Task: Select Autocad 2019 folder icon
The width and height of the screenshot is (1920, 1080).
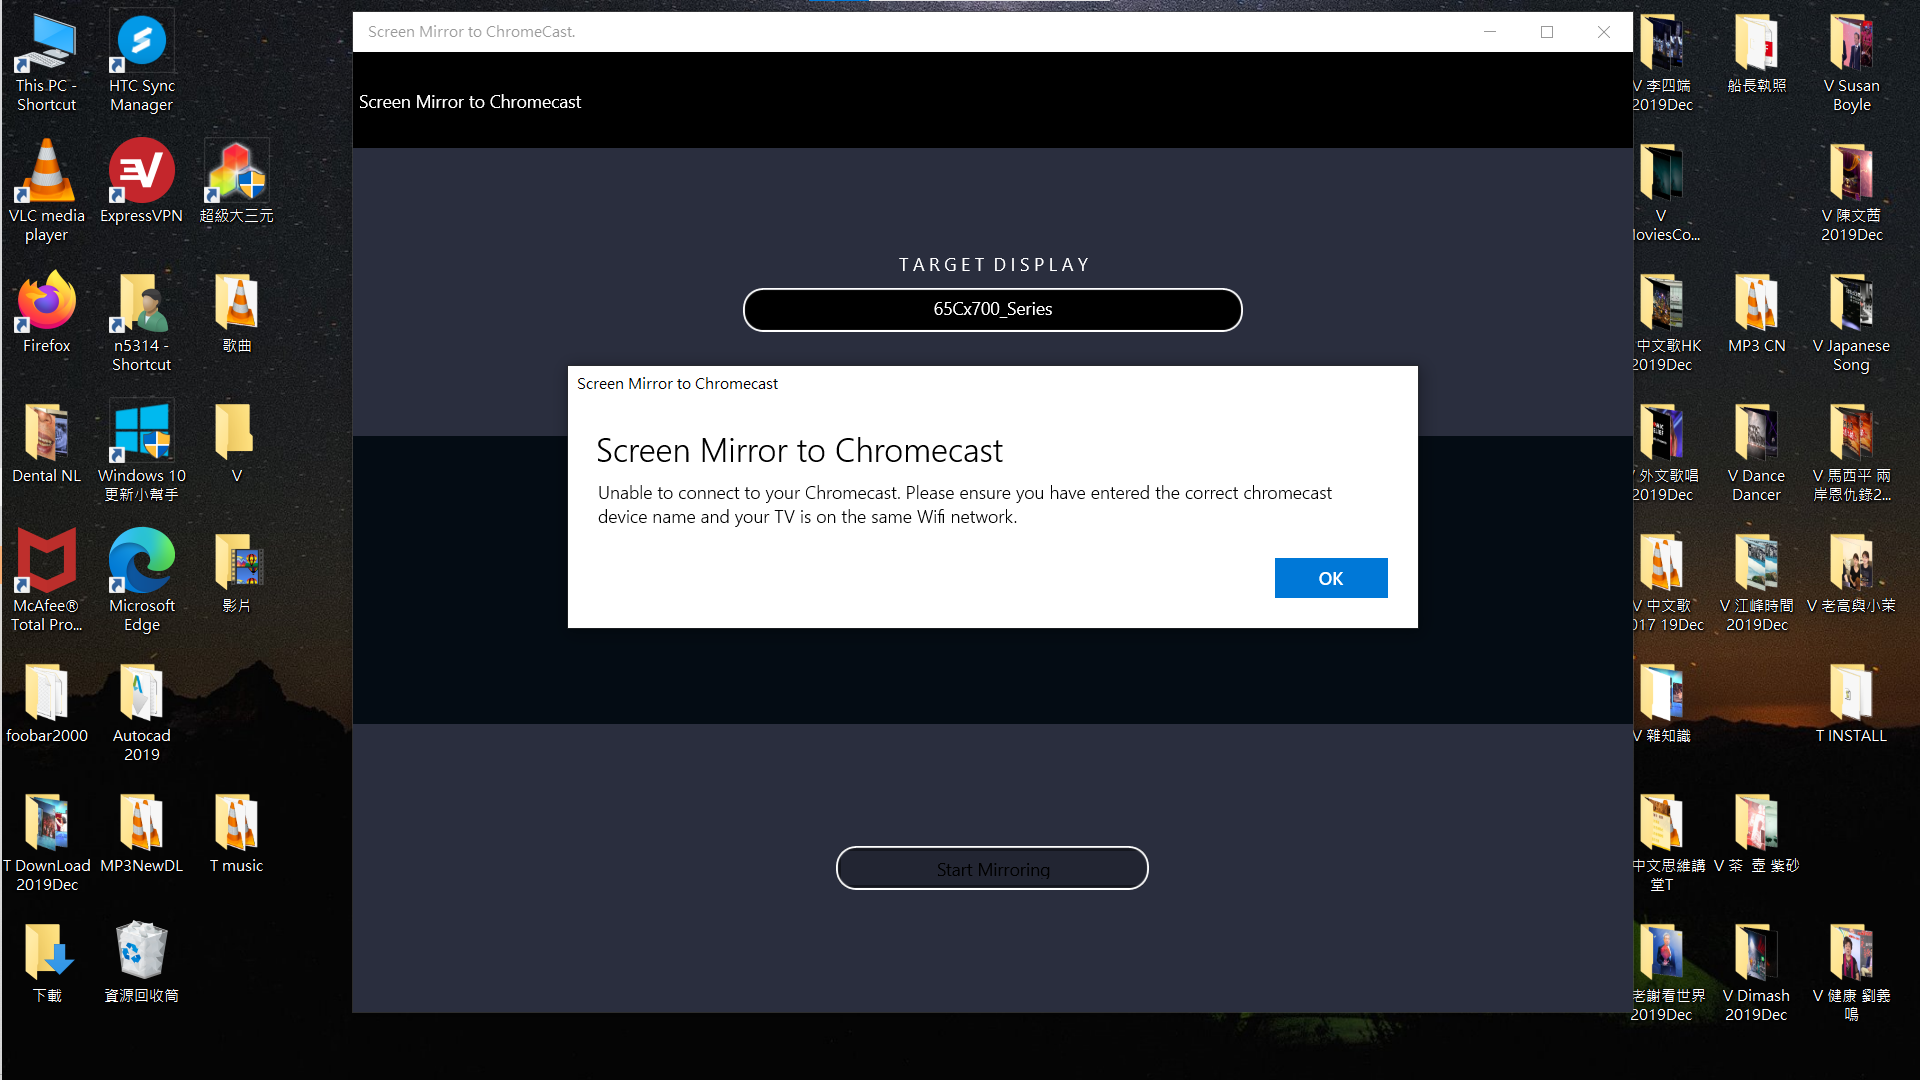Action: [141, 712]
